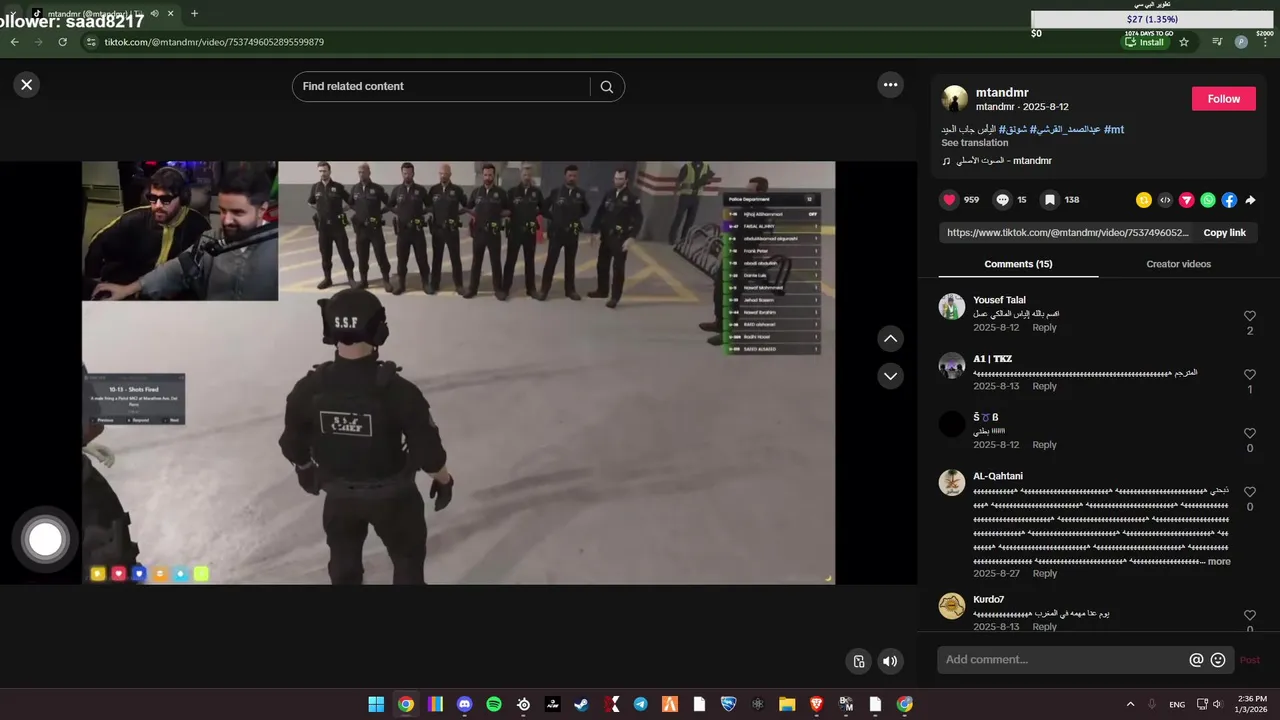Show hidden system tray icons

1130,704
